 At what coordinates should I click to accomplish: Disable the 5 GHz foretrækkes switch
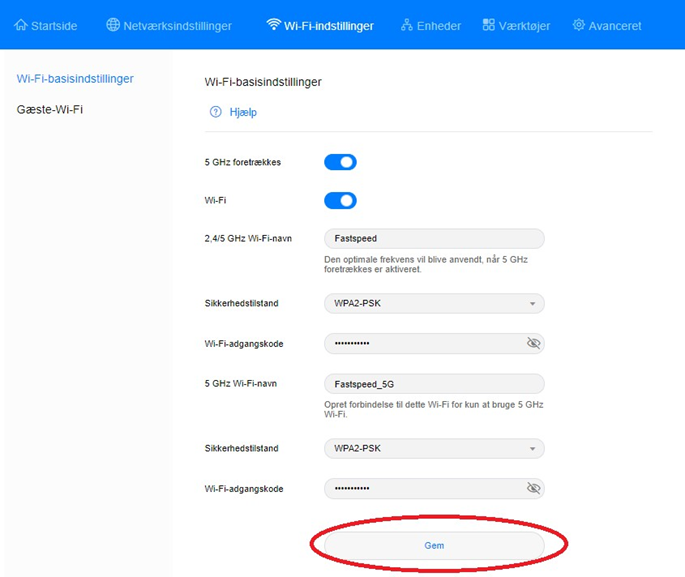click(x=340, y=162)
